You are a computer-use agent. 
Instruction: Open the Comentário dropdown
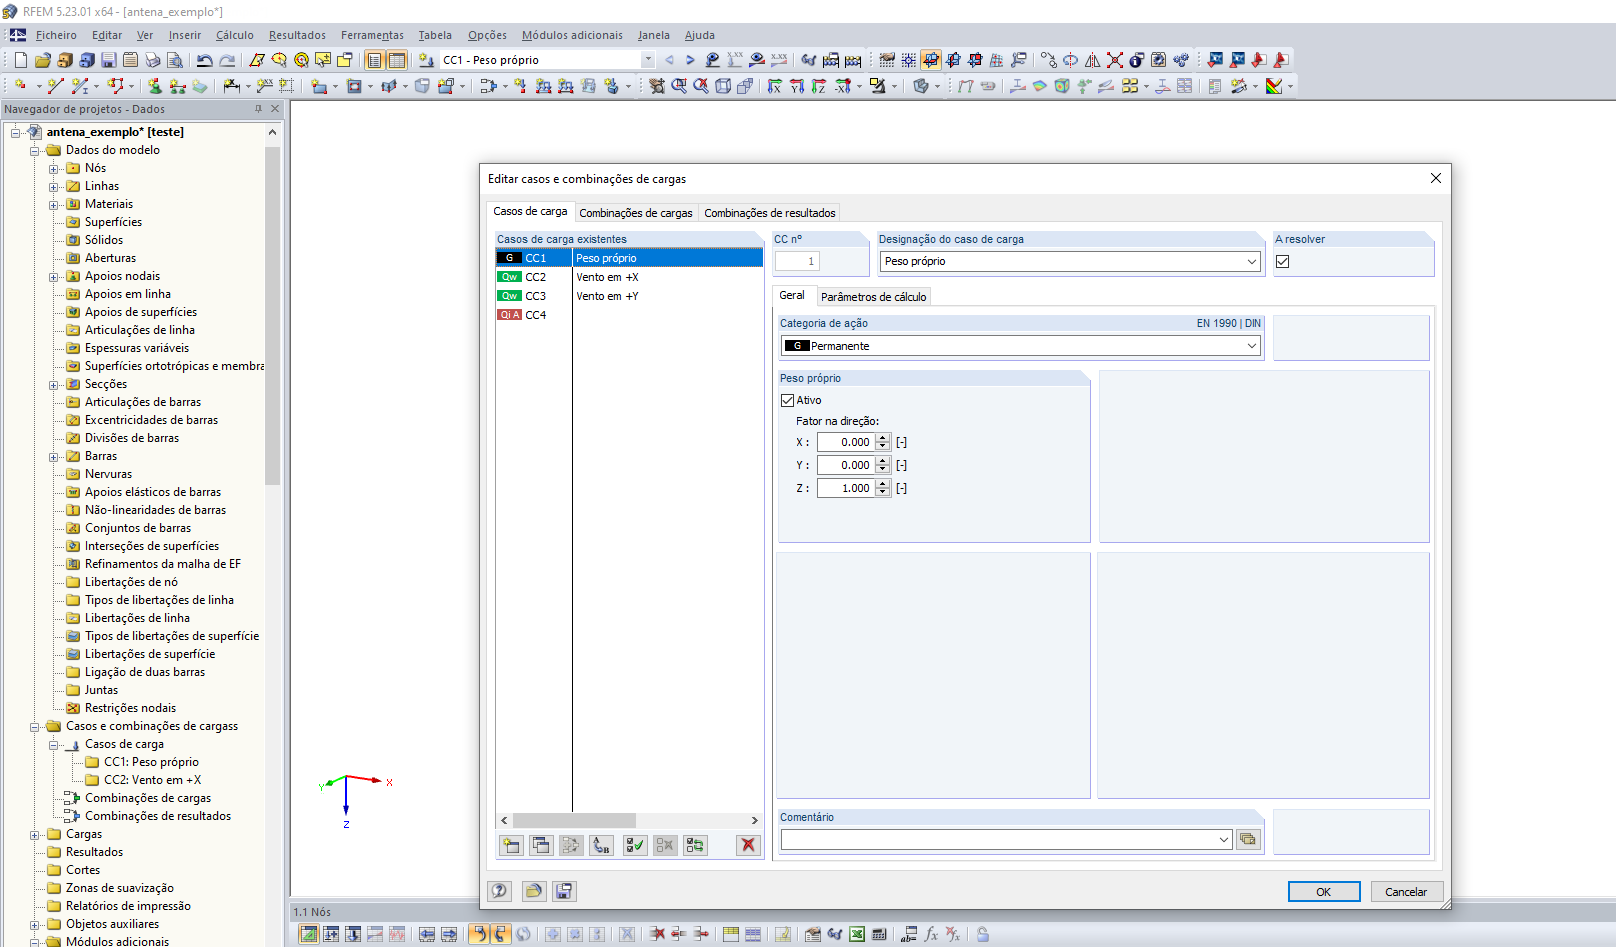click(x=1224, y=840)
